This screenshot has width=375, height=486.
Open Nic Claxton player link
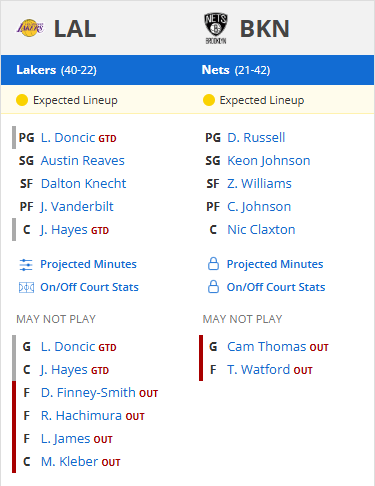tap(261, 230)
